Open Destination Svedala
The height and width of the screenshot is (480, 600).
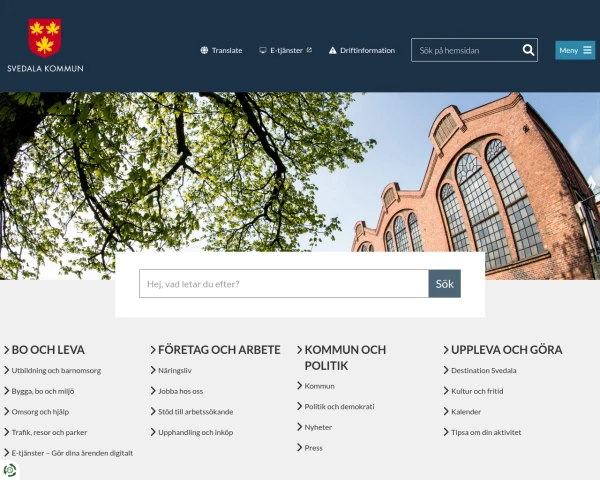click(484, 371)
